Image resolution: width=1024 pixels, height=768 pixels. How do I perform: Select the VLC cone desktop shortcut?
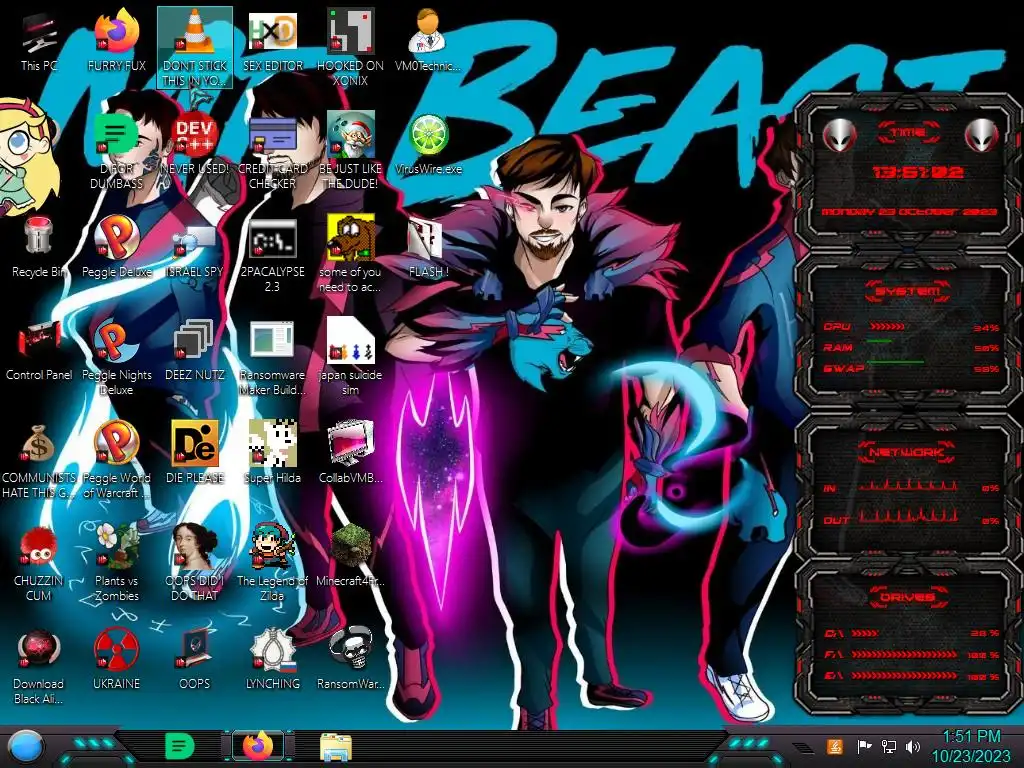tap(195, 48)
